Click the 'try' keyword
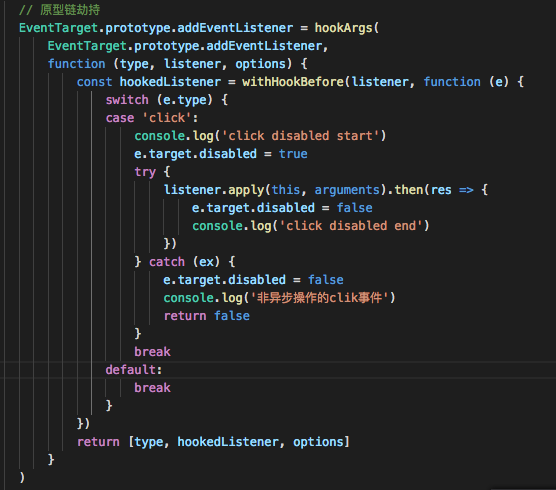 click(x=145, y=172)
